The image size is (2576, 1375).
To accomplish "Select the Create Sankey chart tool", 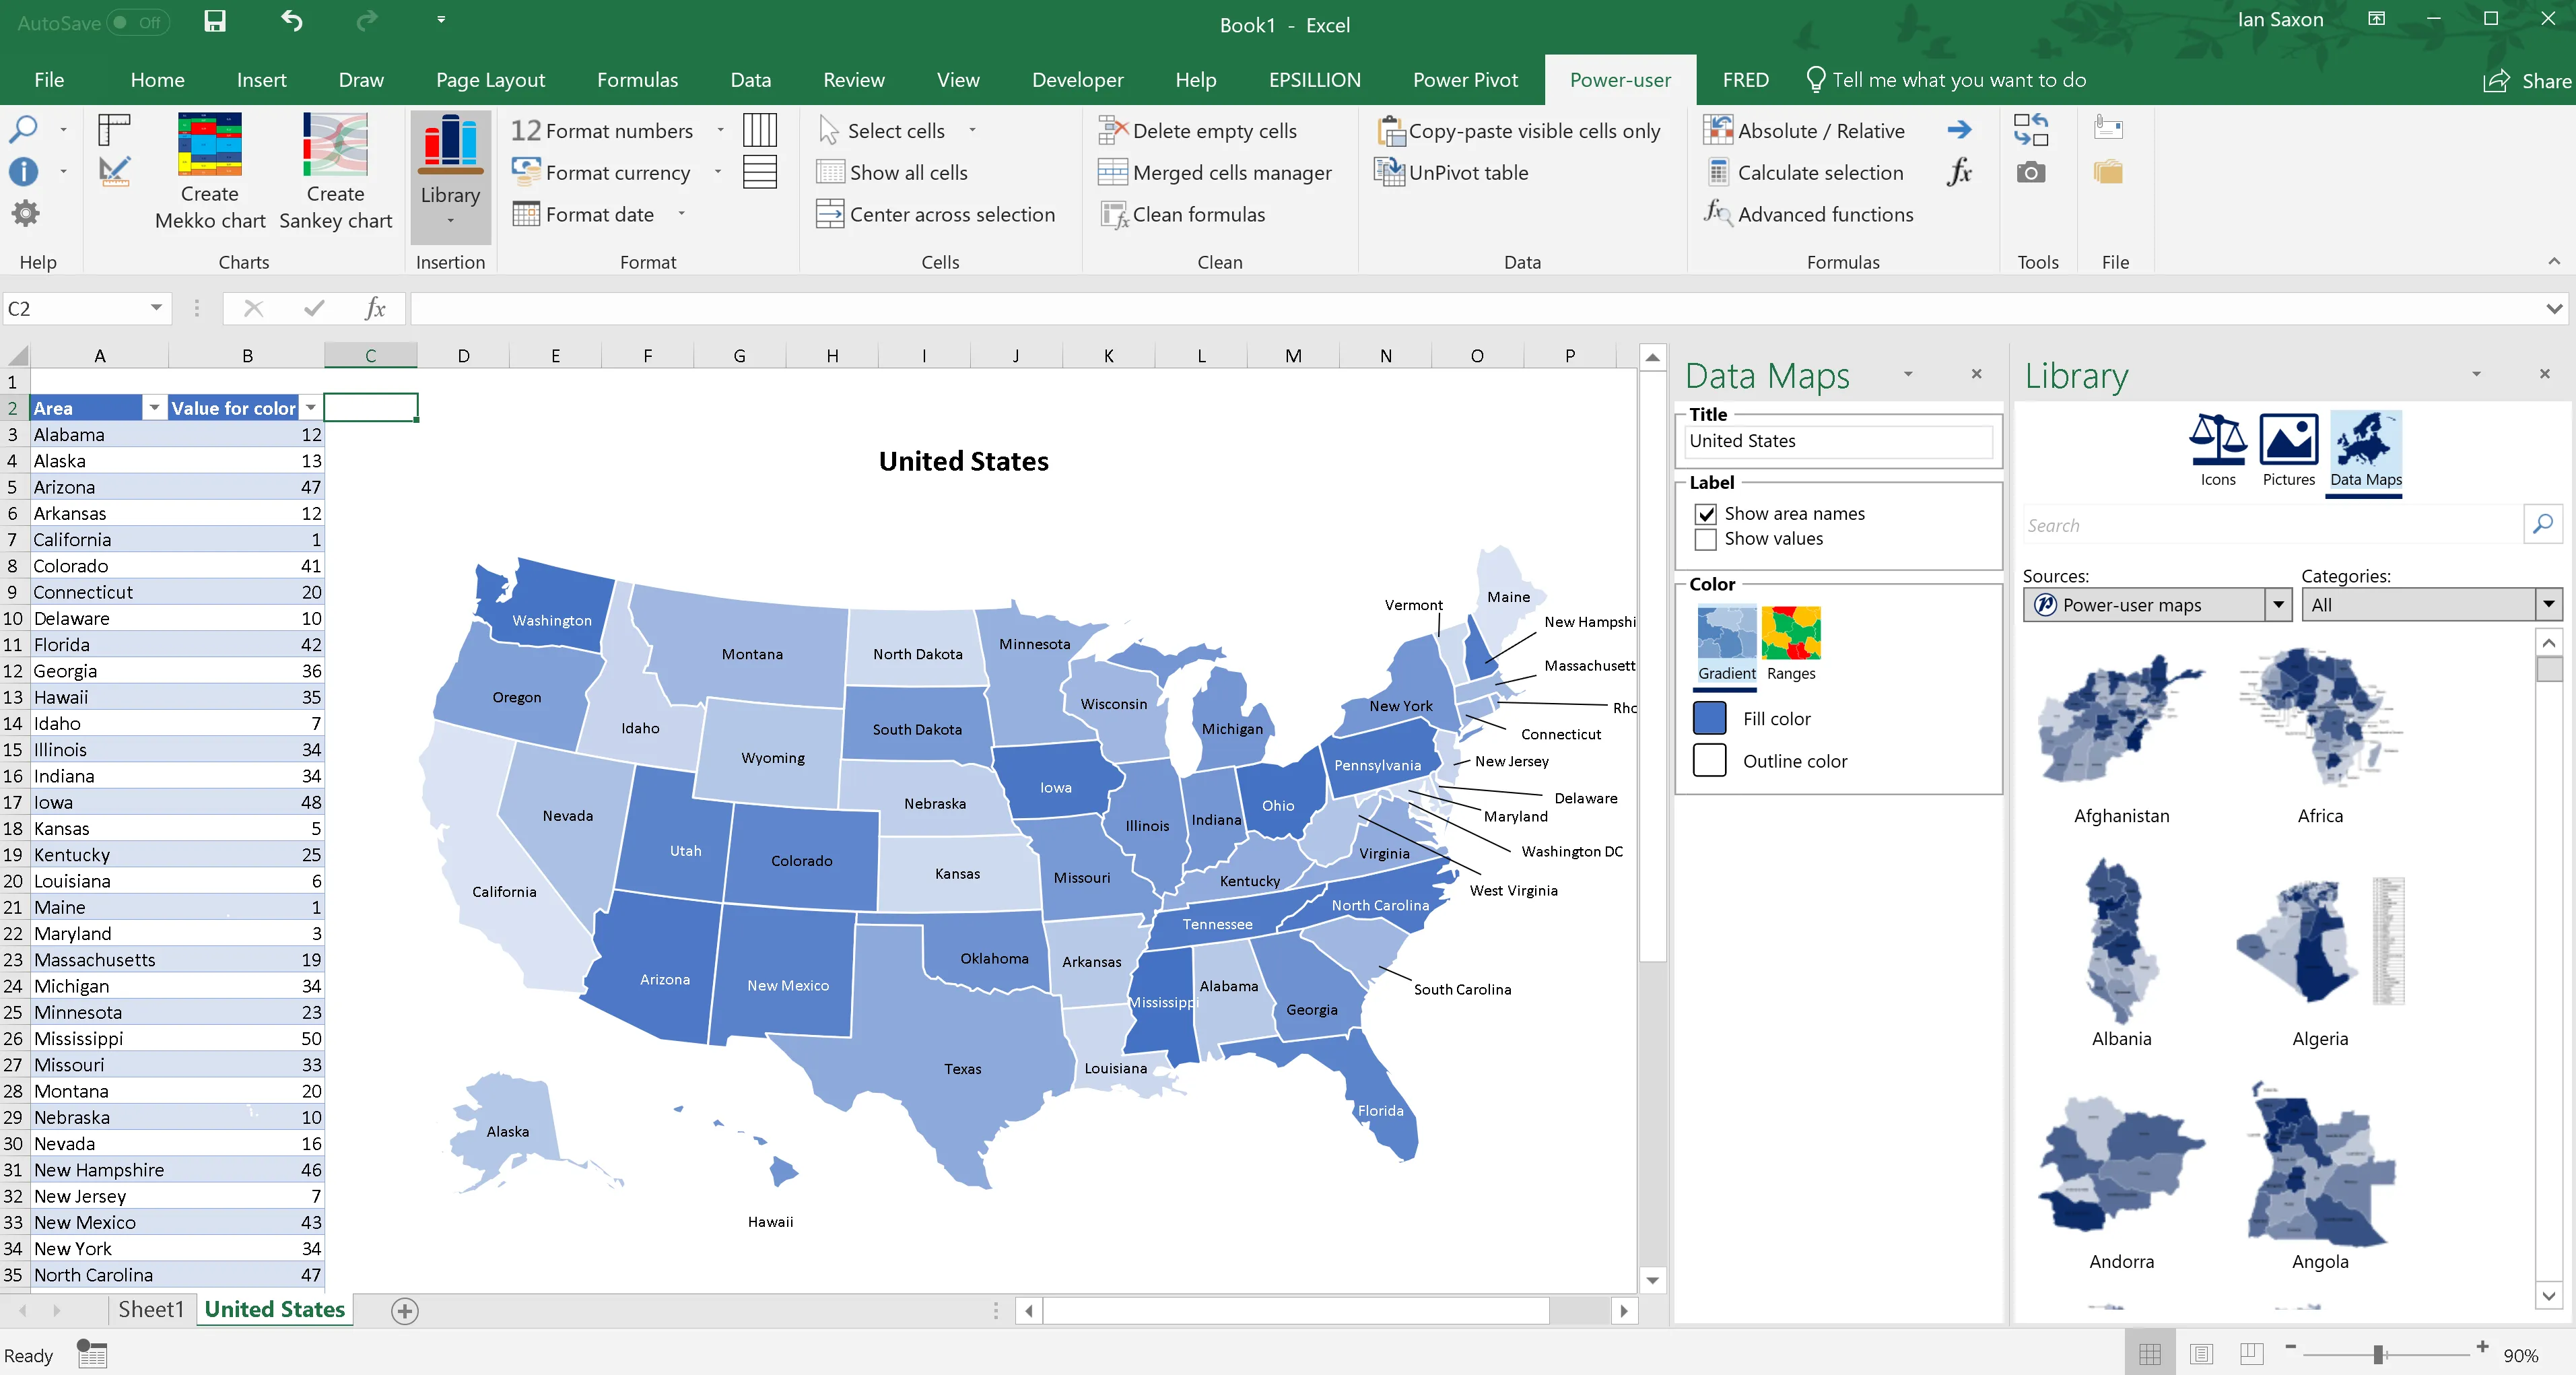I will [335, 172].
